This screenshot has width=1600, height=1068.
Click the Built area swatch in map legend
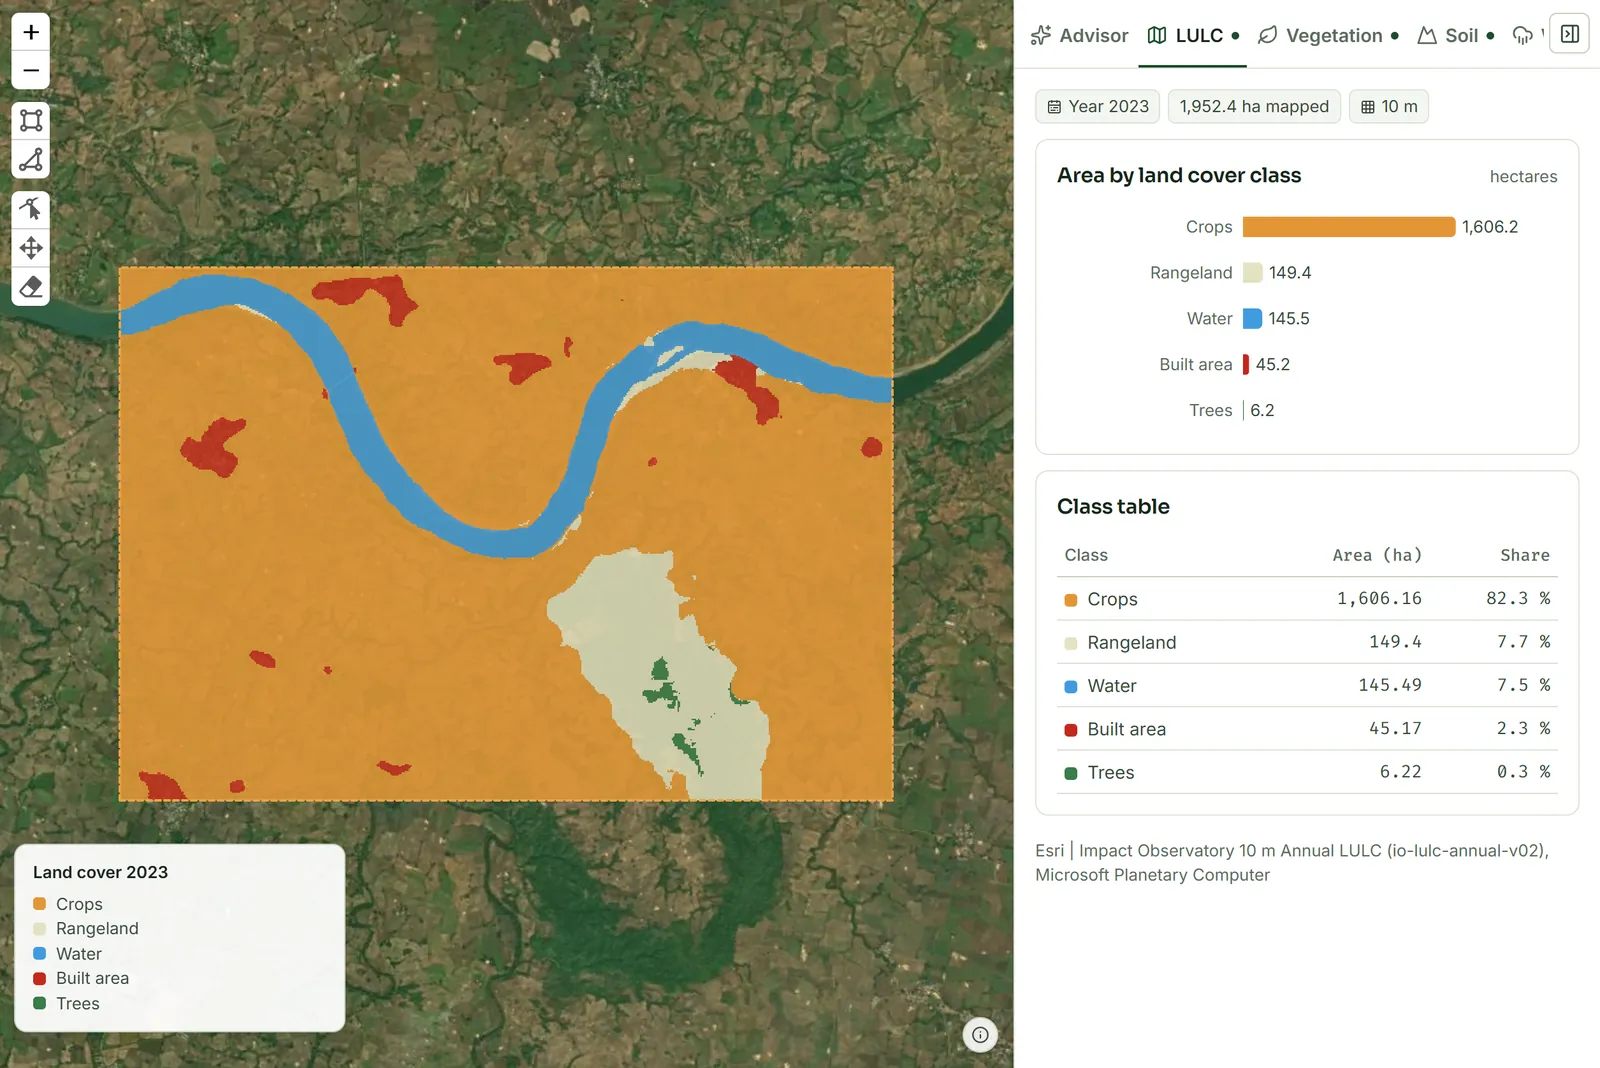(x=40, y=978)
